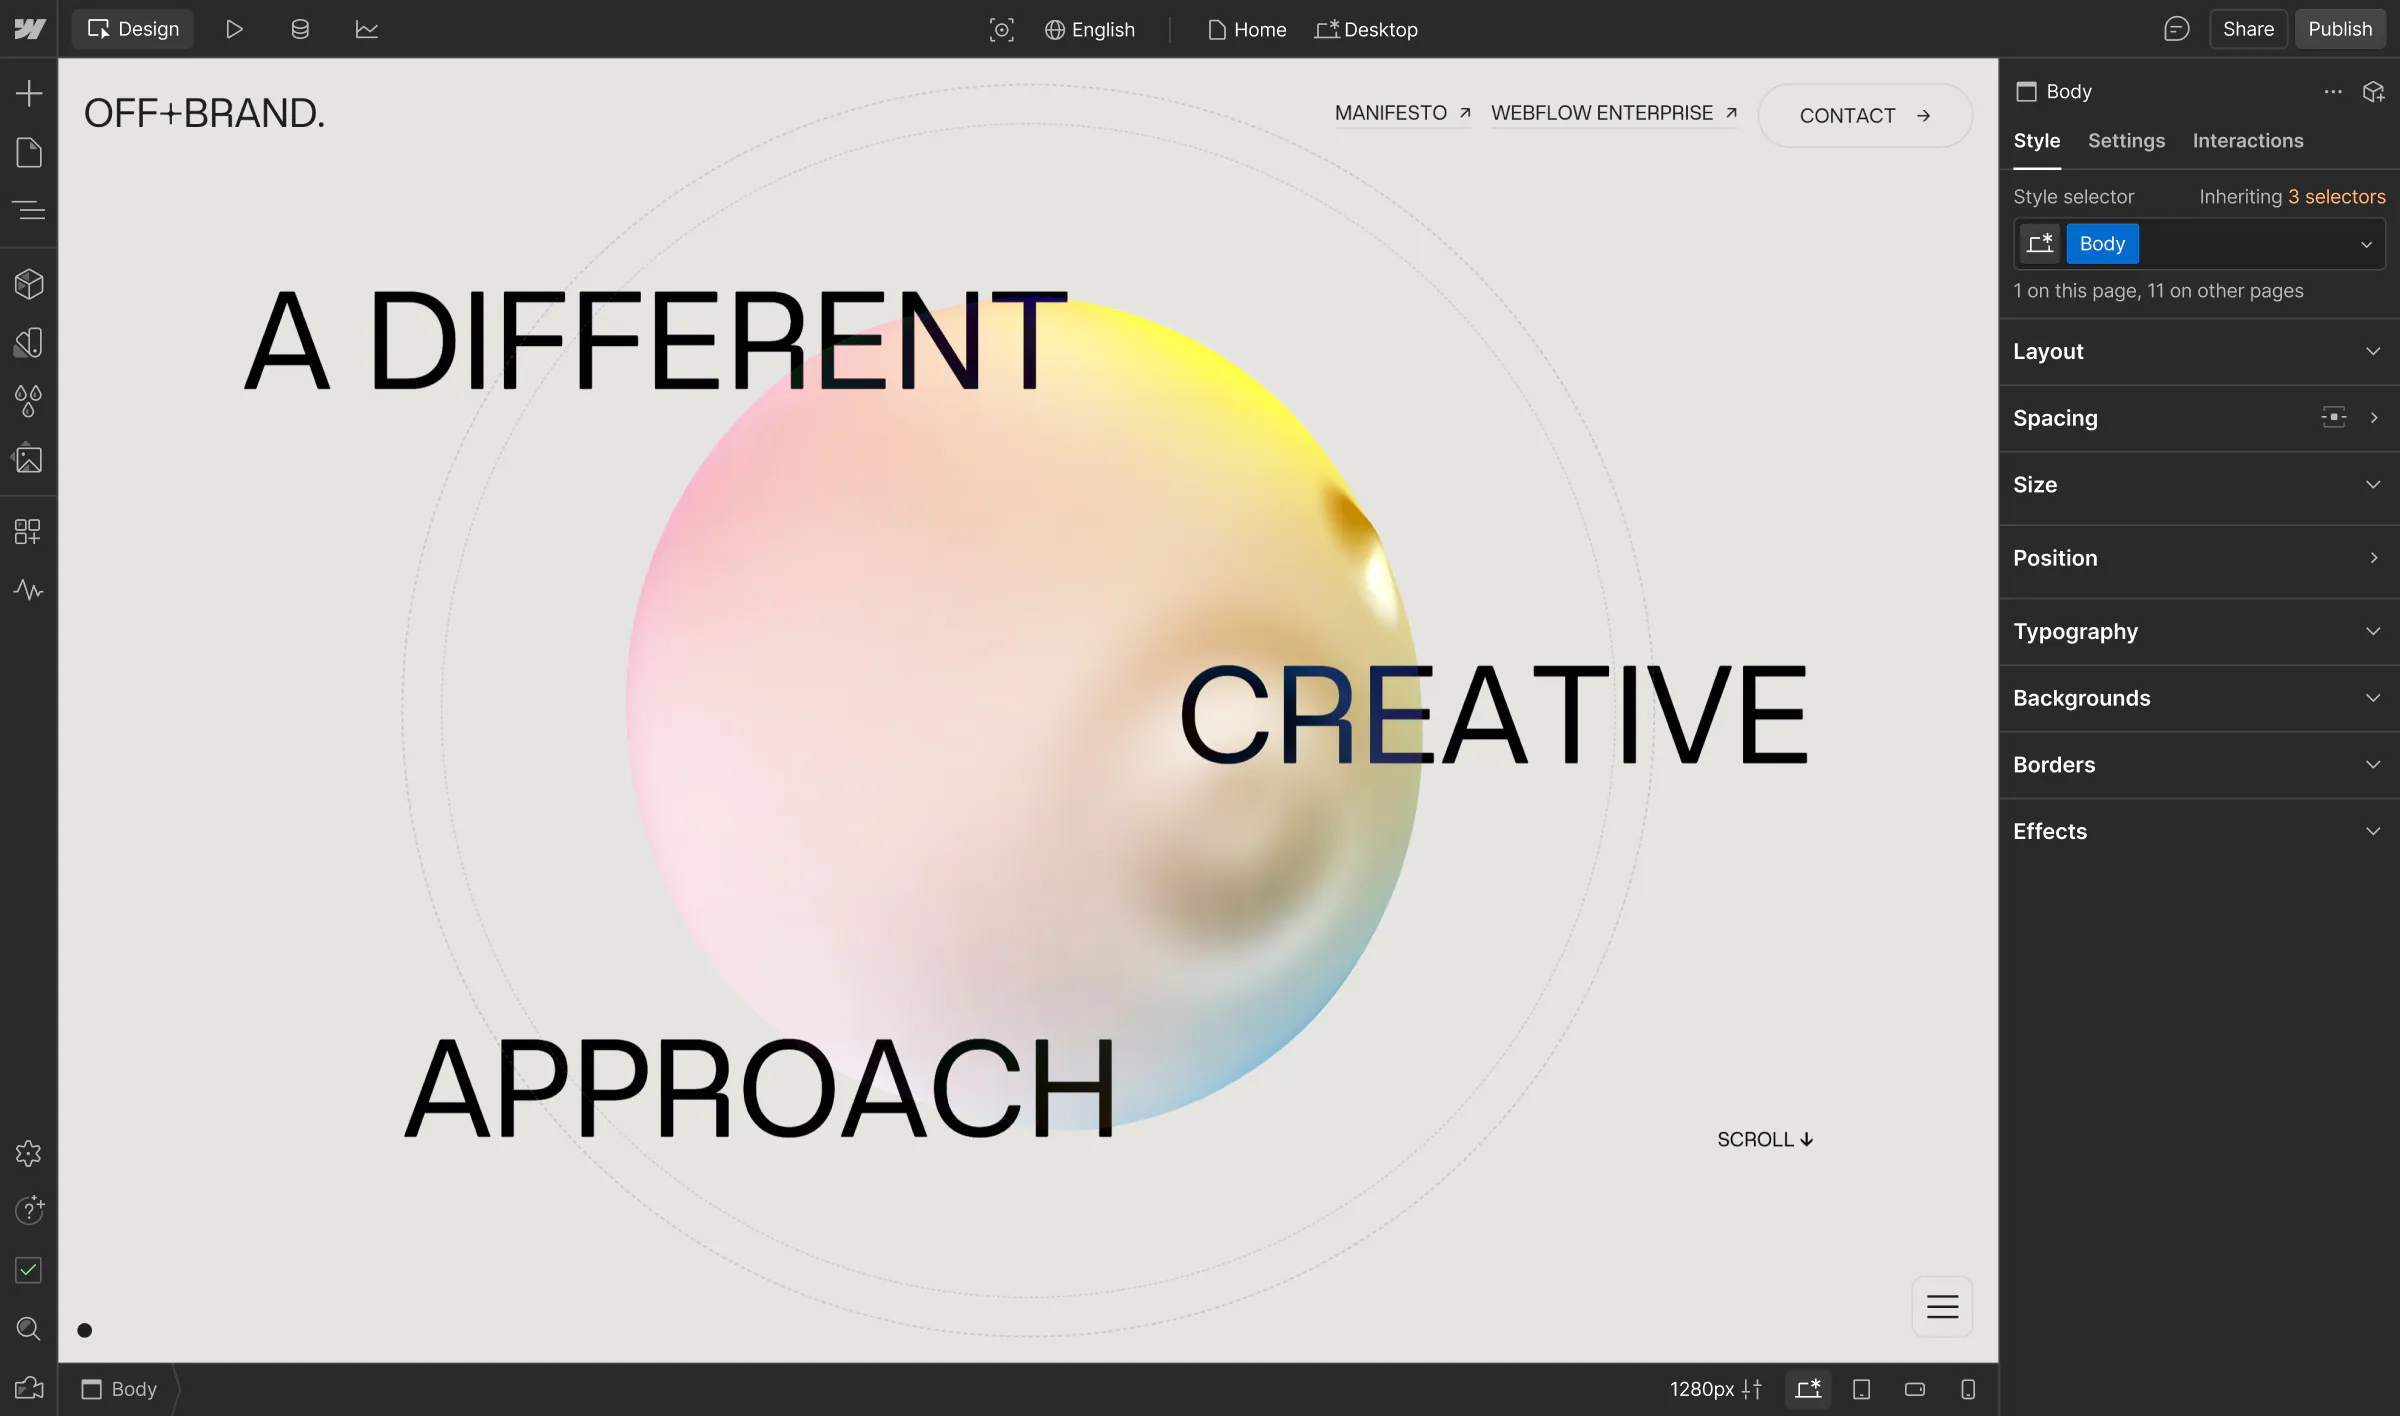Open the Components panel
2400x1416 pixels.
coord(28,284)
